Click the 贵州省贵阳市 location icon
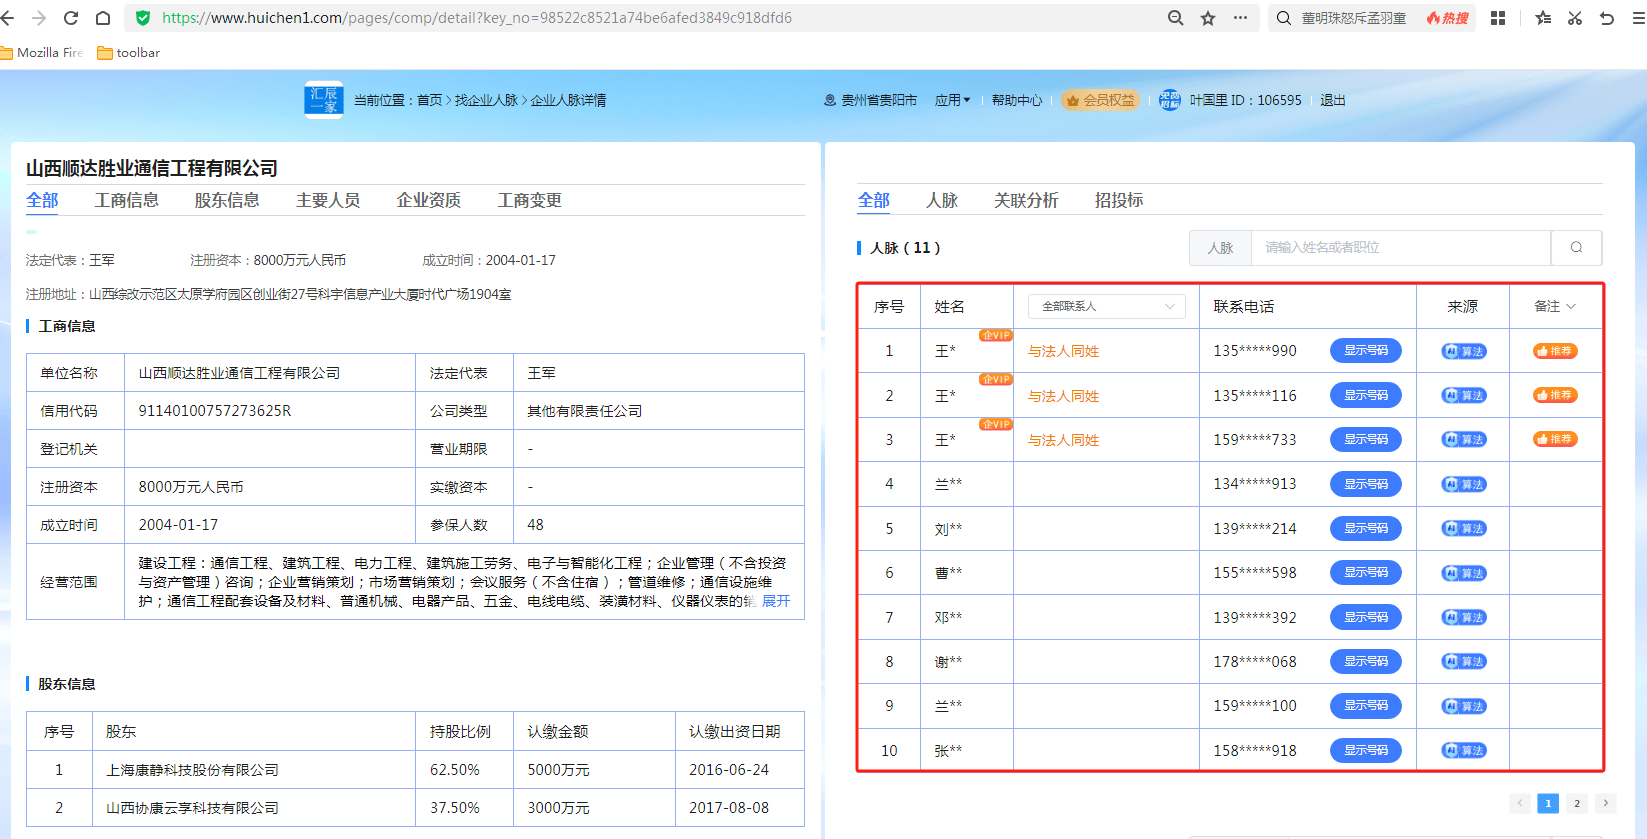 click(x=829, y=100)
